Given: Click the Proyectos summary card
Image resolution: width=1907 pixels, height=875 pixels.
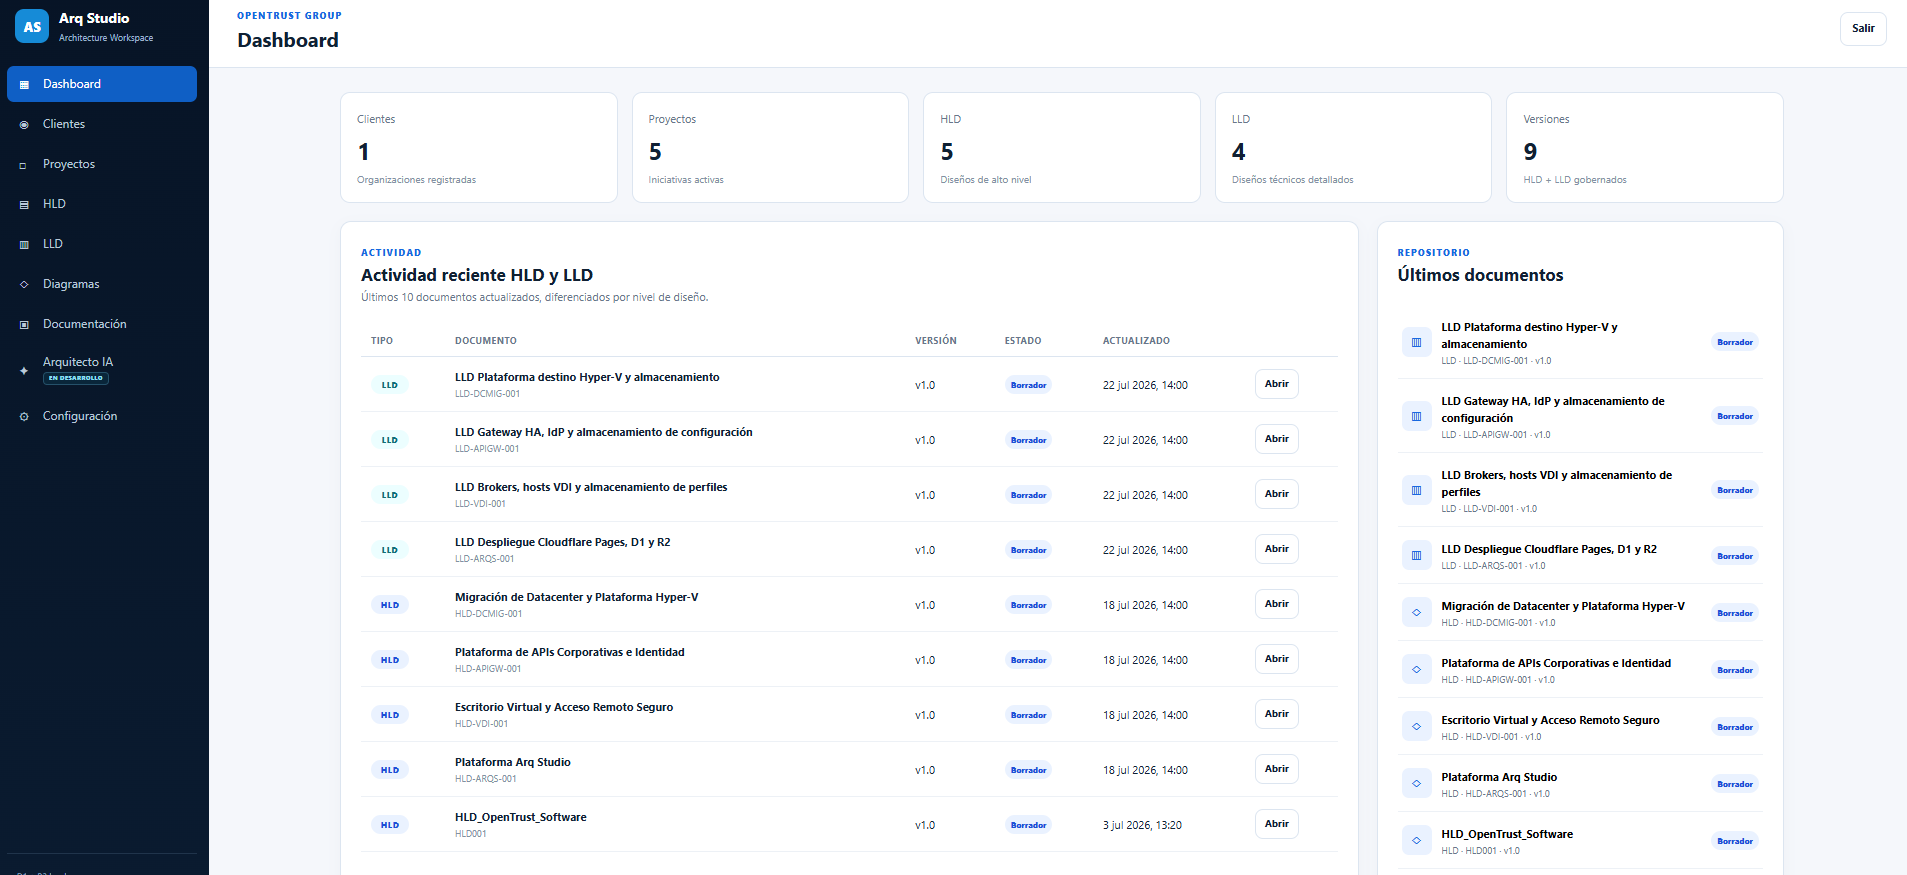Looking at the screenshot, I should coord(770,148).
